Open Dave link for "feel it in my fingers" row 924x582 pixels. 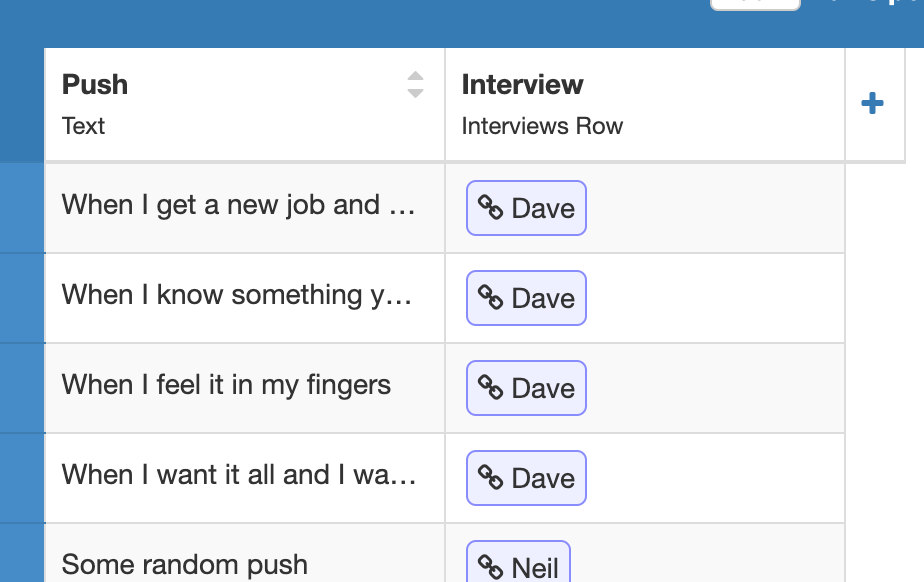click(543, 388)
